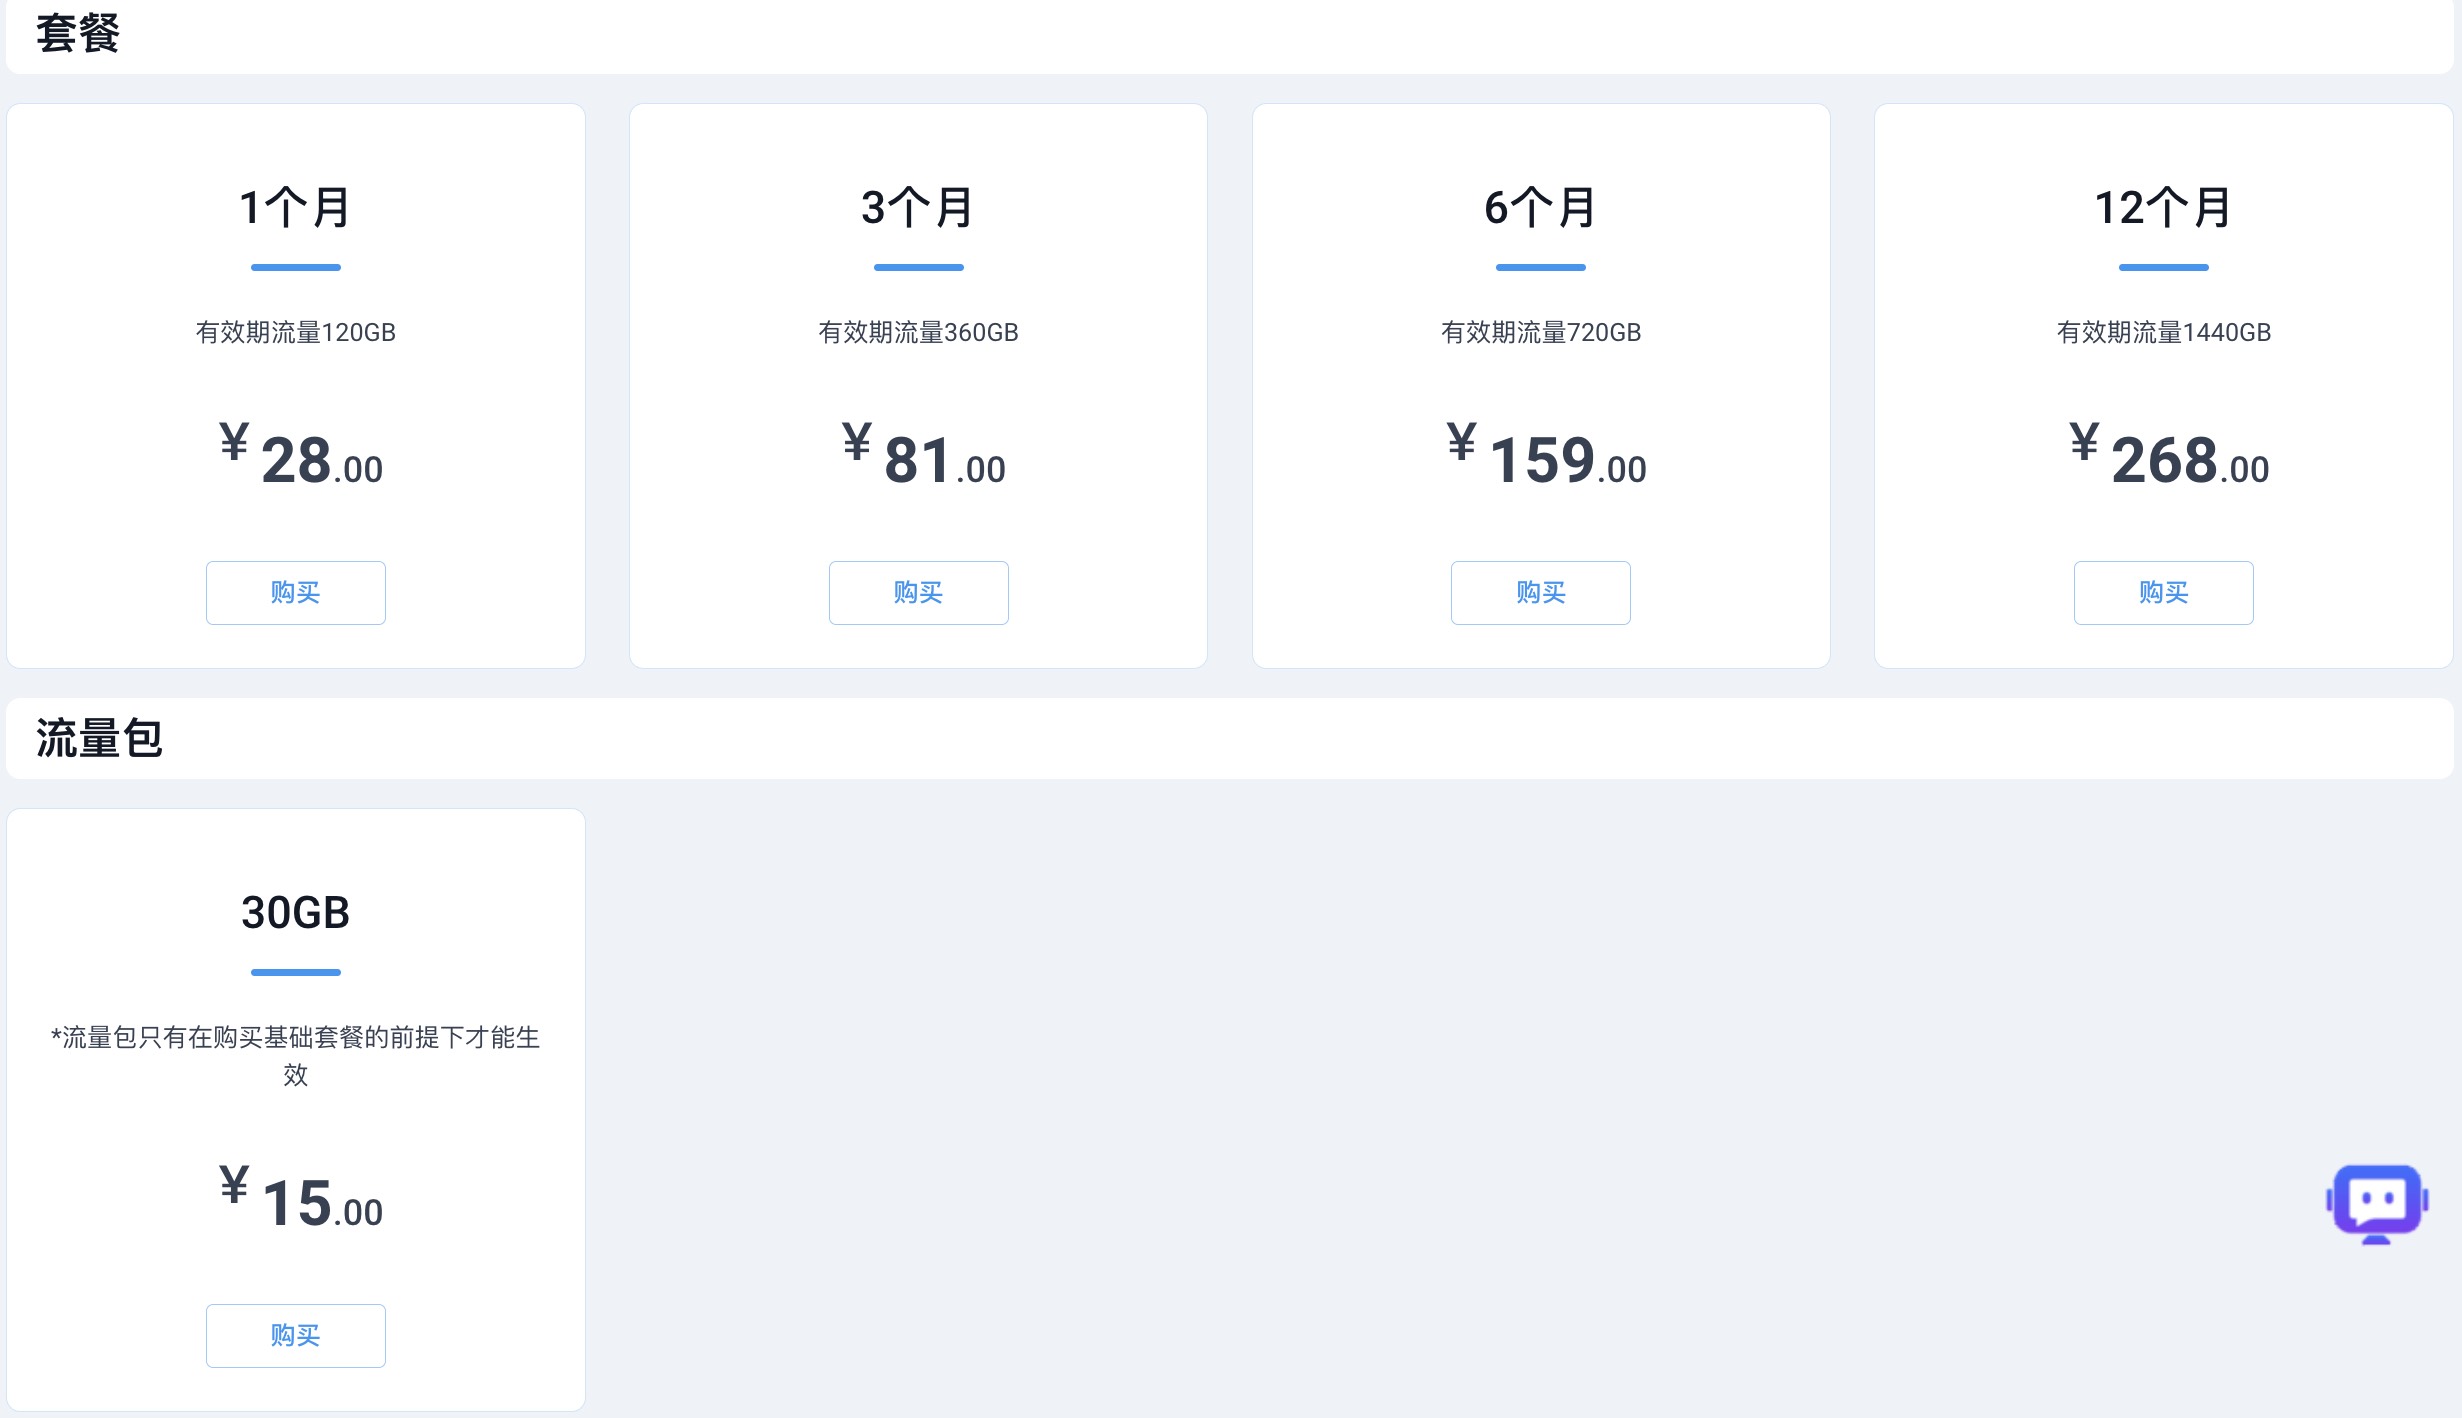Click the ¥159.00 price
This screenshot has height=1418, width=2462.
tap(1546, 459)
